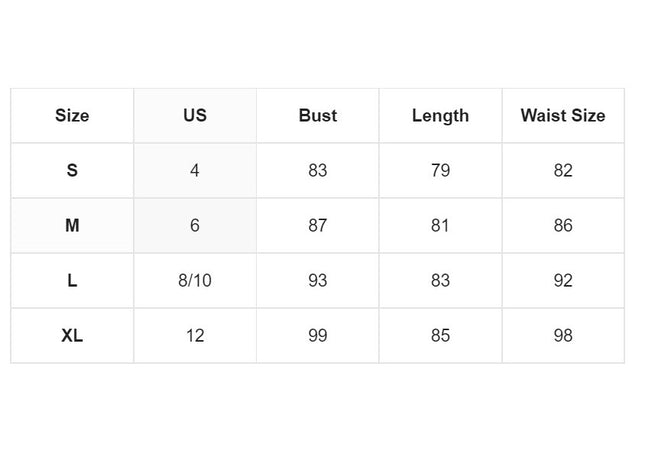Click the waist size 82 cell

click(x=563, y=170)
